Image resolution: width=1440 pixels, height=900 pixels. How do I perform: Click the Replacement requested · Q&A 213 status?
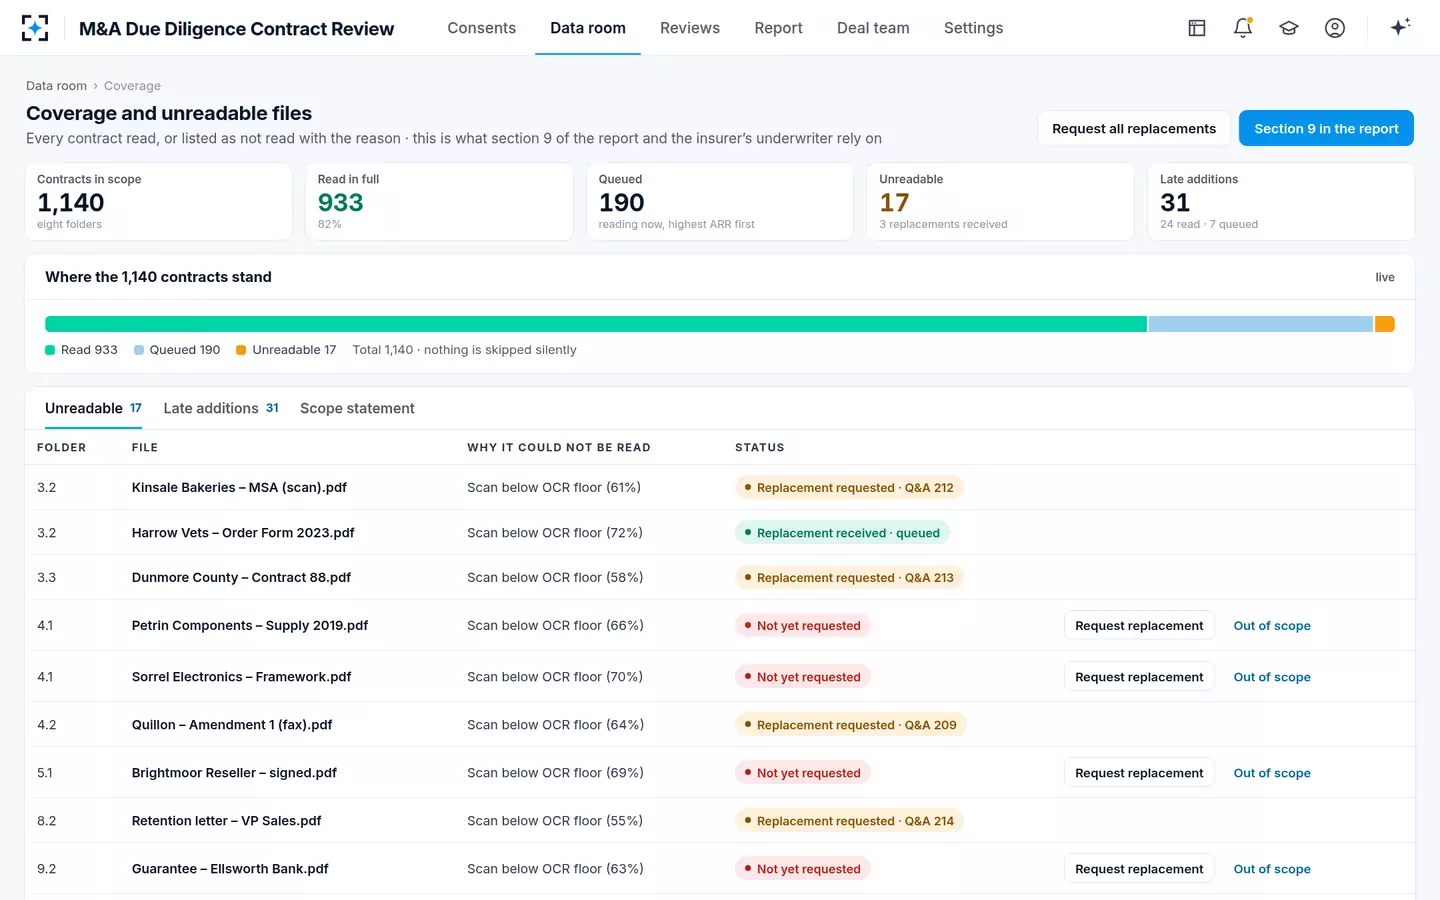tap(849, 578)
